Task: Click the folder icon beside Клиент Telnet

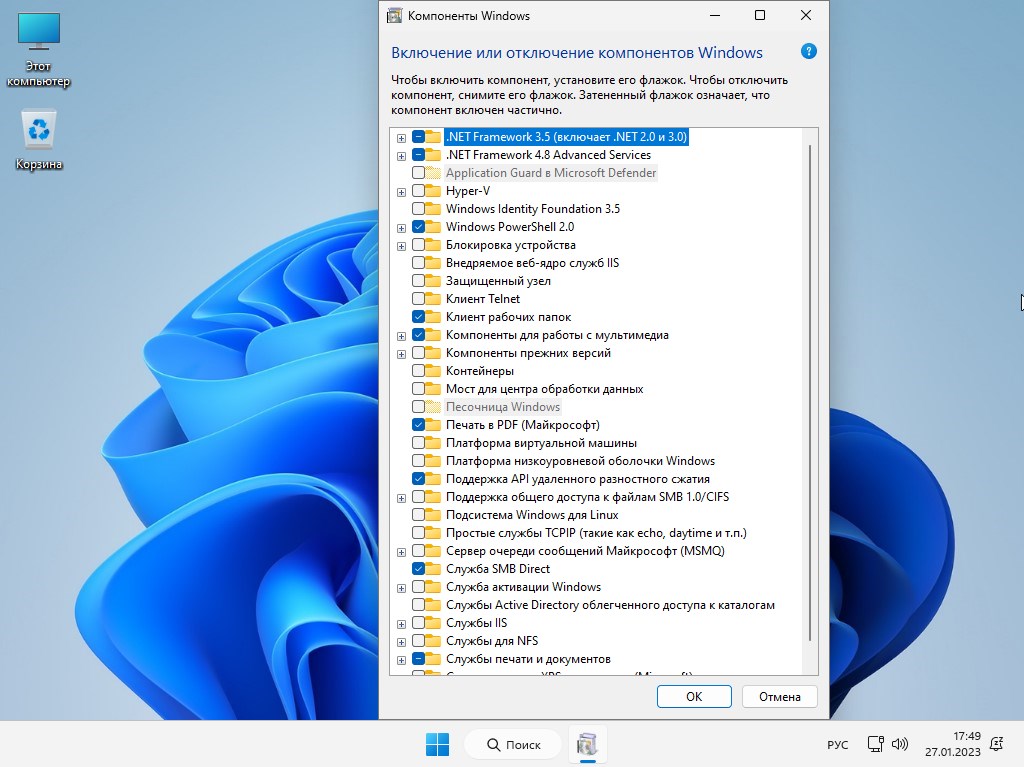Action: (x=433, y=299)
